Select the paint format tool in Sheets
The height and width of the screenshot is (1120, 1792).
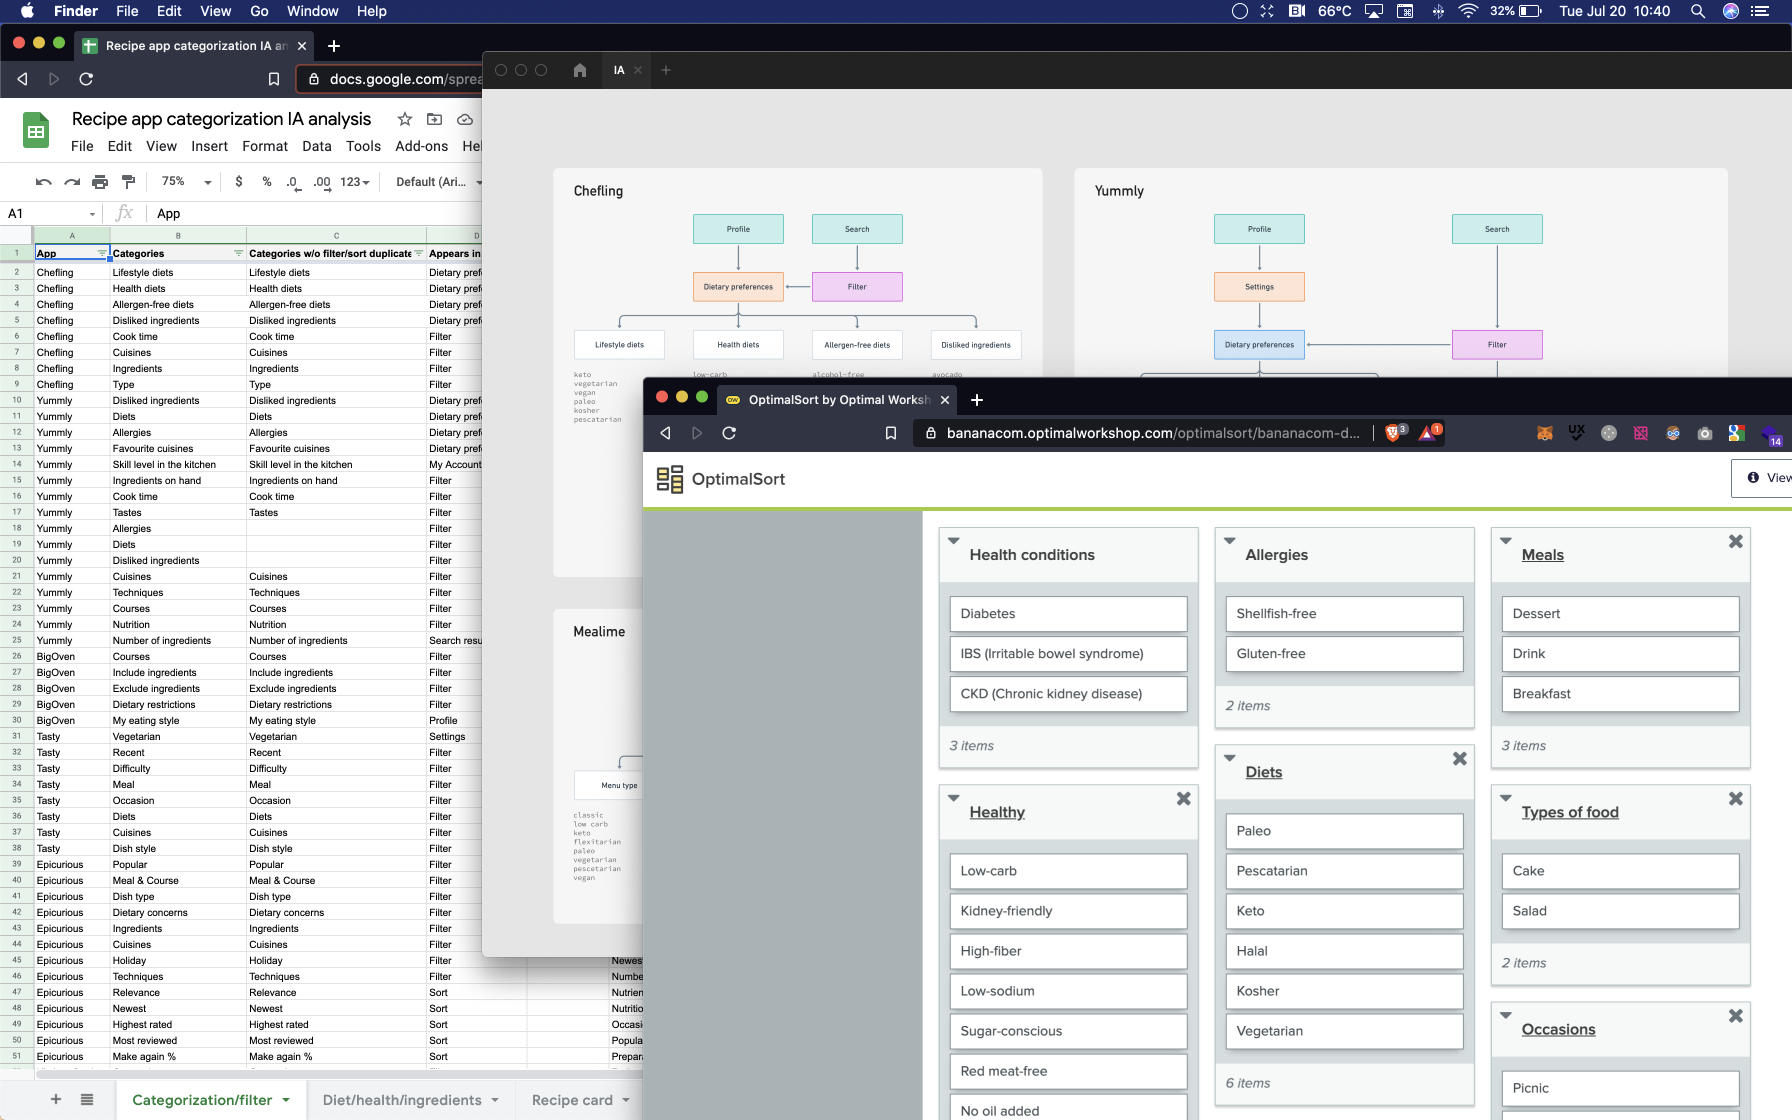tap(128, 182)
